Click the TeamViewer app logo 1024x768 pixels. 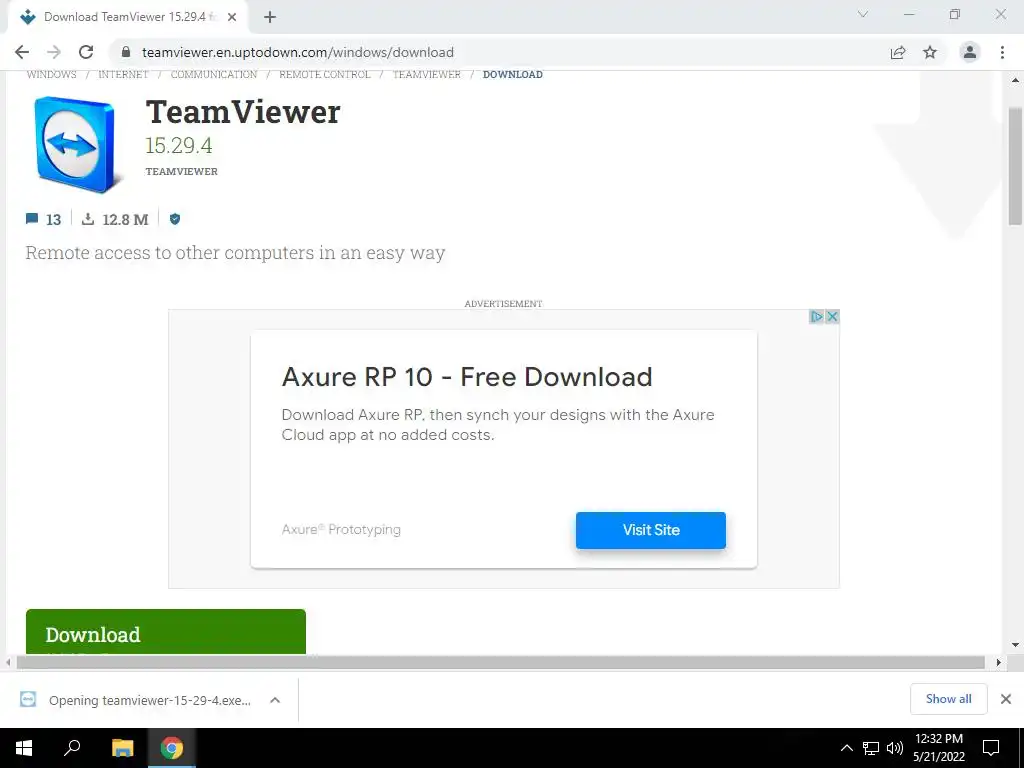(77, 144)
